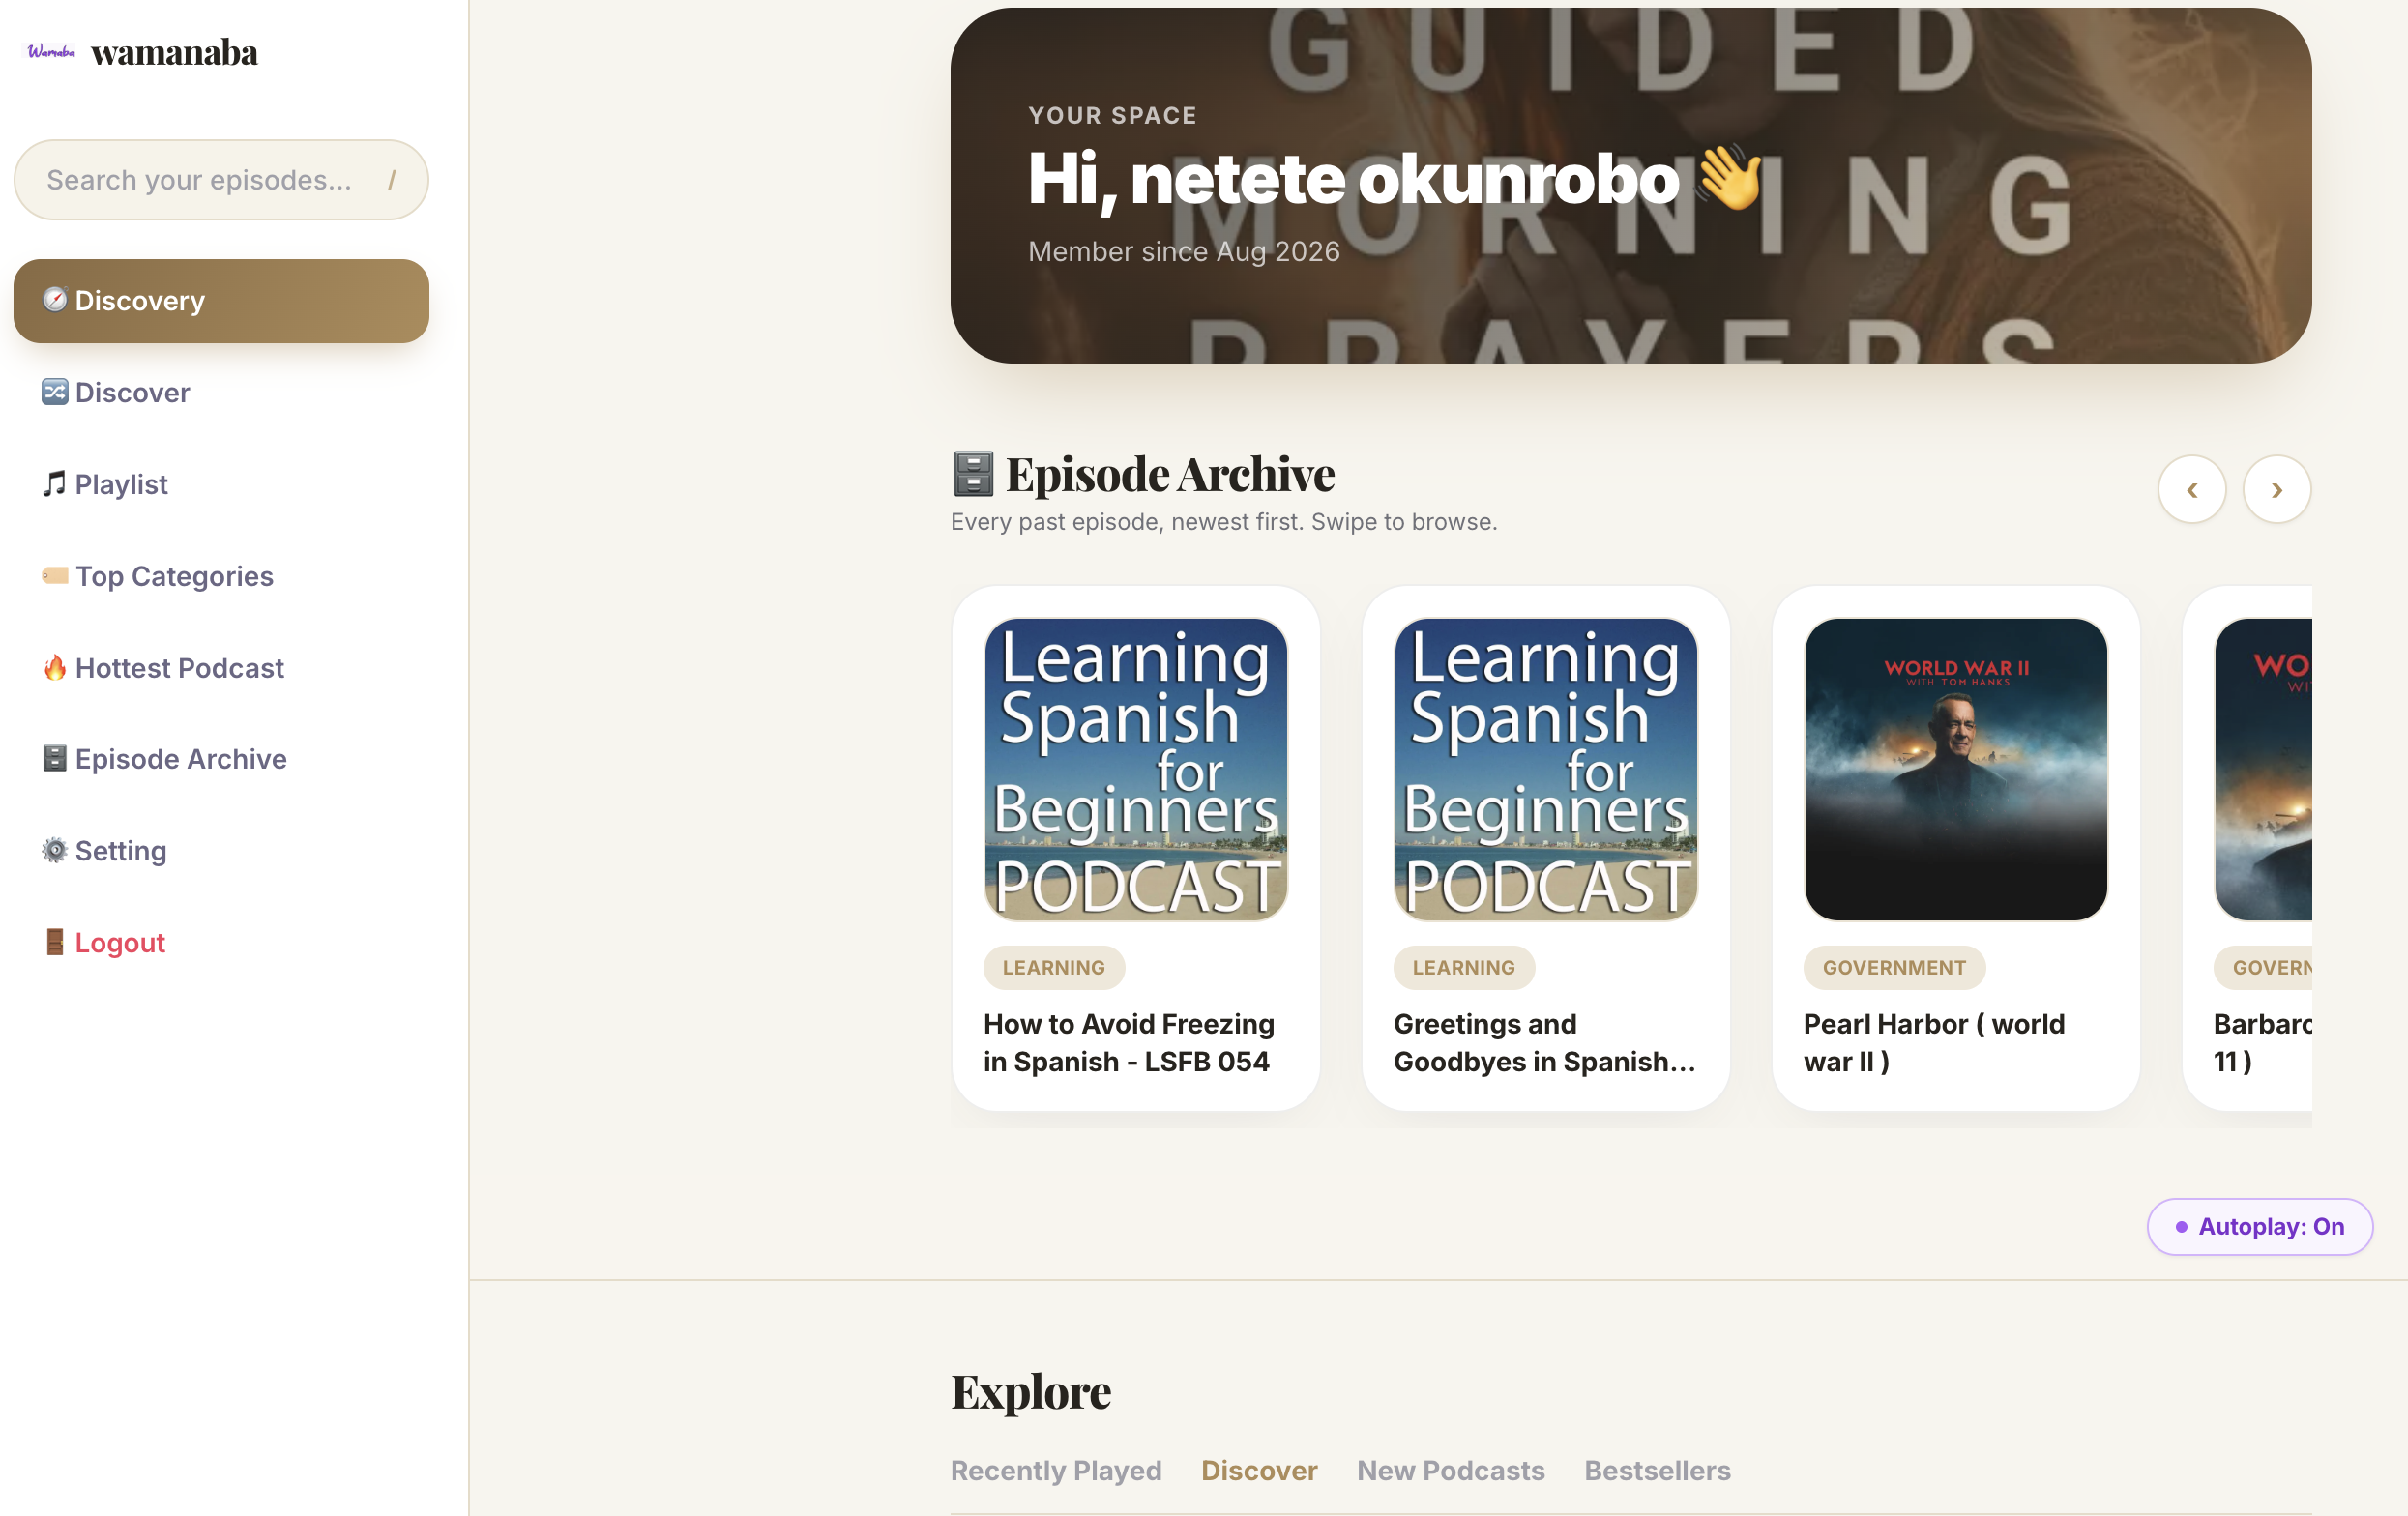Screen dimensions: 2408x1516
Task: Click the Wamanaba logo icon
Action: [x=51, y=52]
